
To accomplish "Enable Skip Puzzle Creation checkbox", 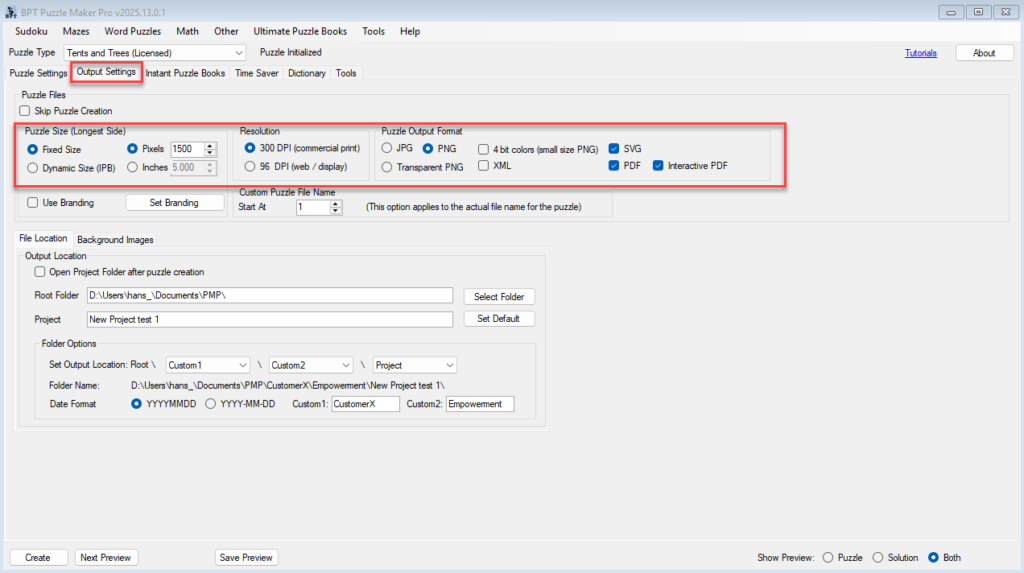I will pos(26,111).
